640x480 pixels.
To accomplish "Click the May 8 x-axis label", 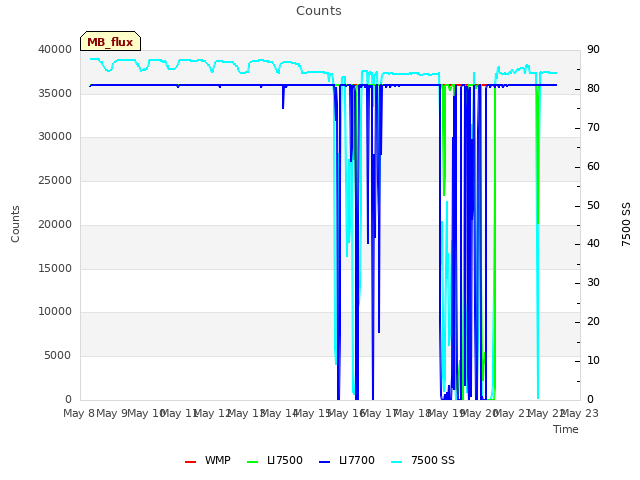I will [79, 413].
